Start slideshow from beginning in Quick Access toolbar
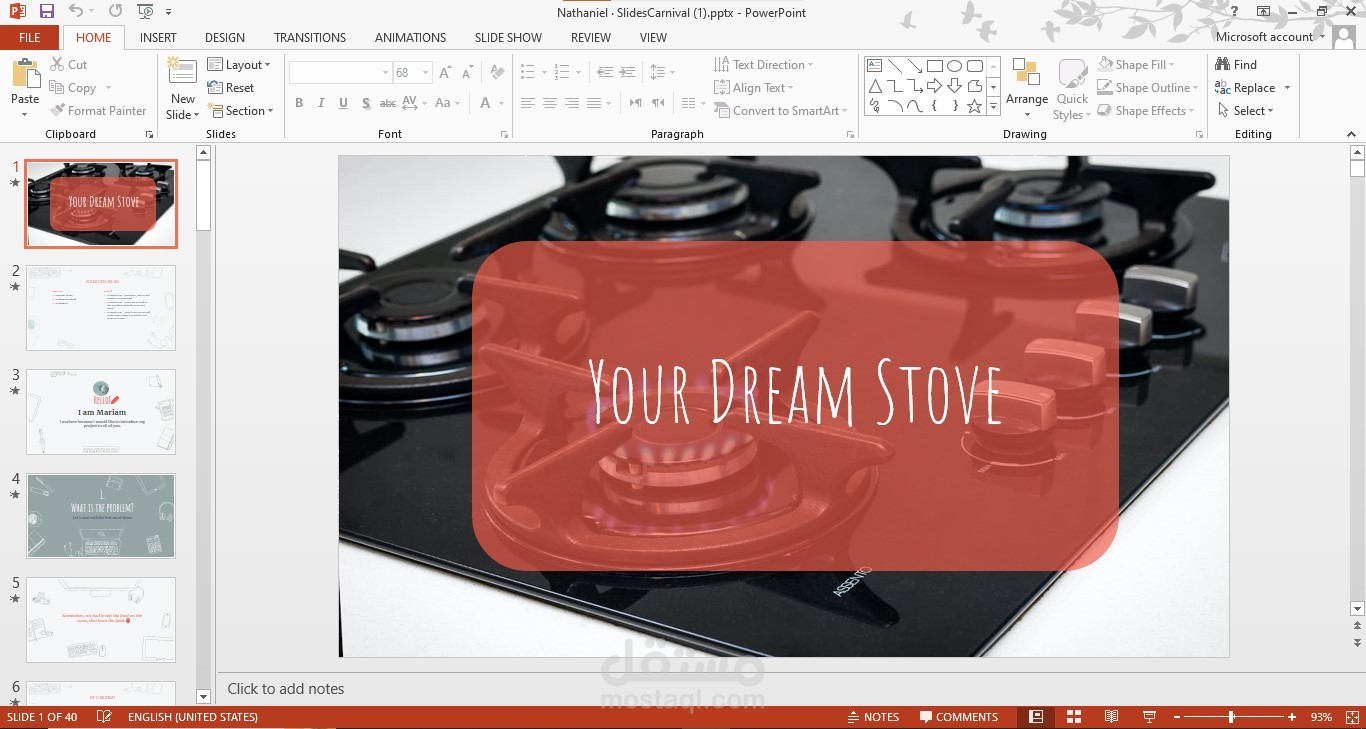 [146, 12]
